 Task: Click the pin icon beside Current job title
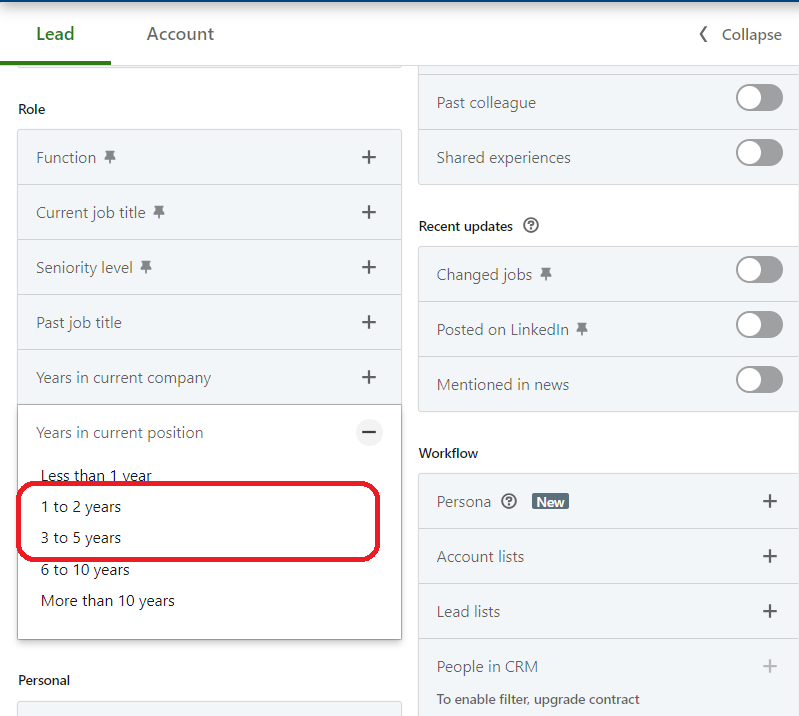click(x=159, y=212)
